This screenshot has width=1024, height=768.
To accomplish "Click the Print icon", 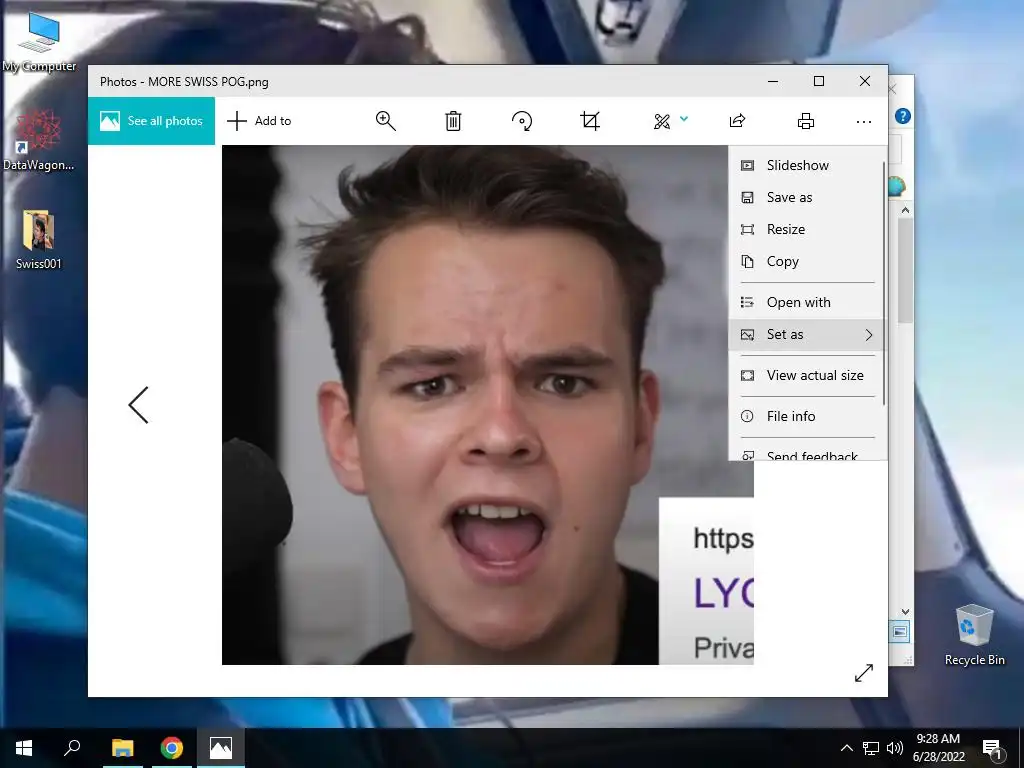I will (x=806, y=121).
